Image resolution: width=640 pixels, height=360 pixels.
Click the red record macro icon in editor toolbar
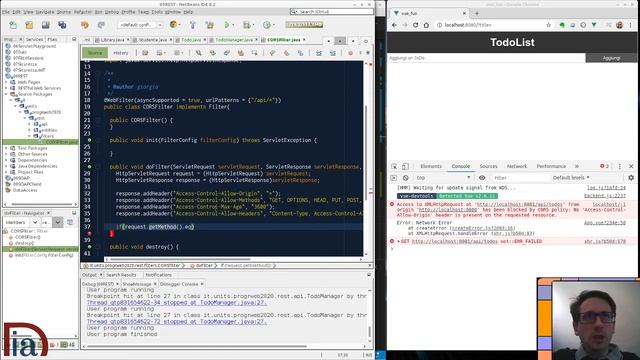[x=350, y=53]
